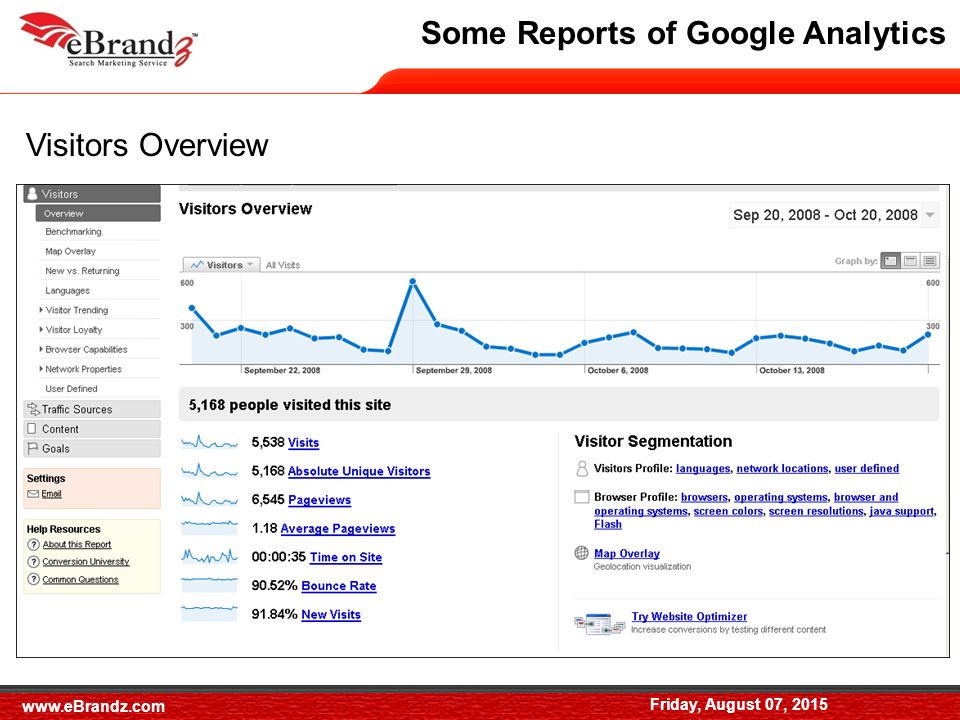Click the Pageviews sparkline
Viewport: 960px width, 720px height.
(209, 500)
